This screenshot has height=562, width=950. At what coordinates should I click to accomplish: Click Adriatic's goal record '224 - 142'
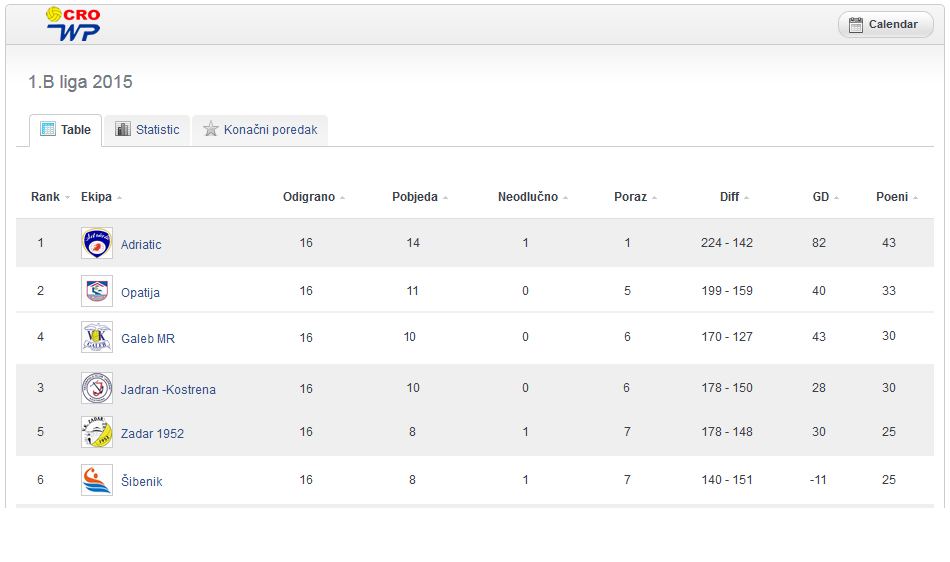(x=726, y=243)
